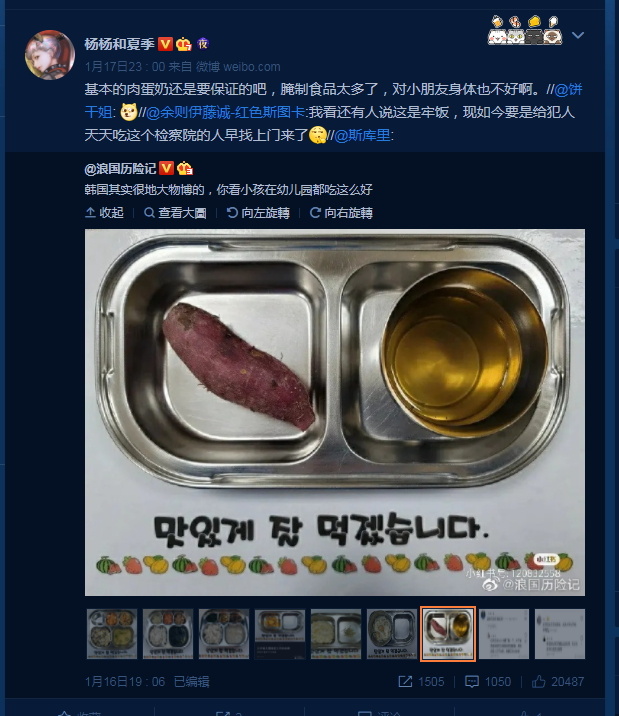Open the @浪国历险记 original poster link
The width and height of the screenshot is (619, 716).
coord(121,168)
